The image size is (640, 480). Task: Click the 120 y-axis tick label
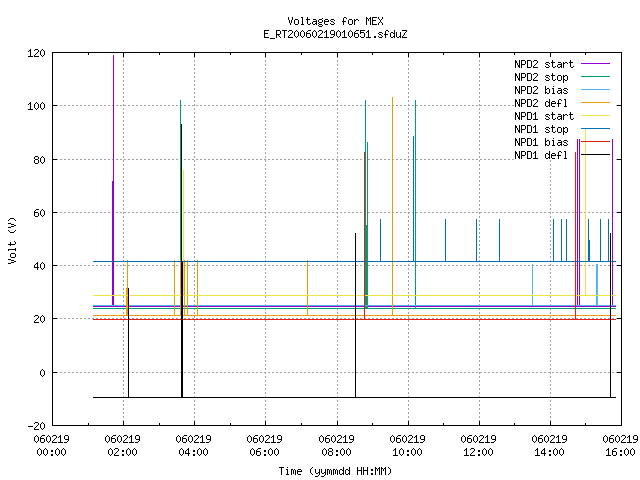pos(36,53)
